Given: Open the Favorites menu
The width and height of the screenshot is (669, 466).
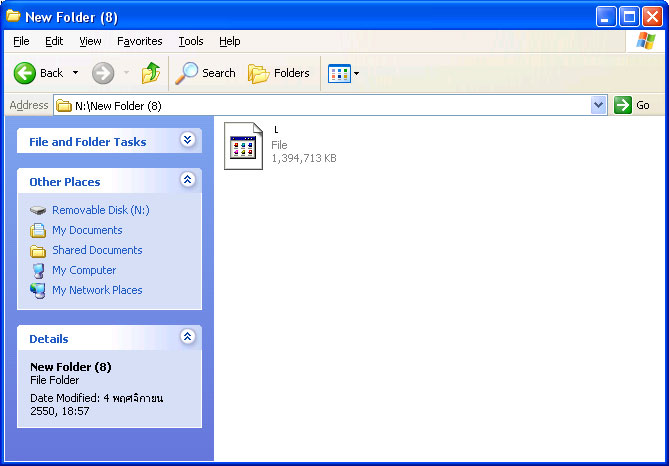Looking at the screenshot, I should (x=140, y=41).
